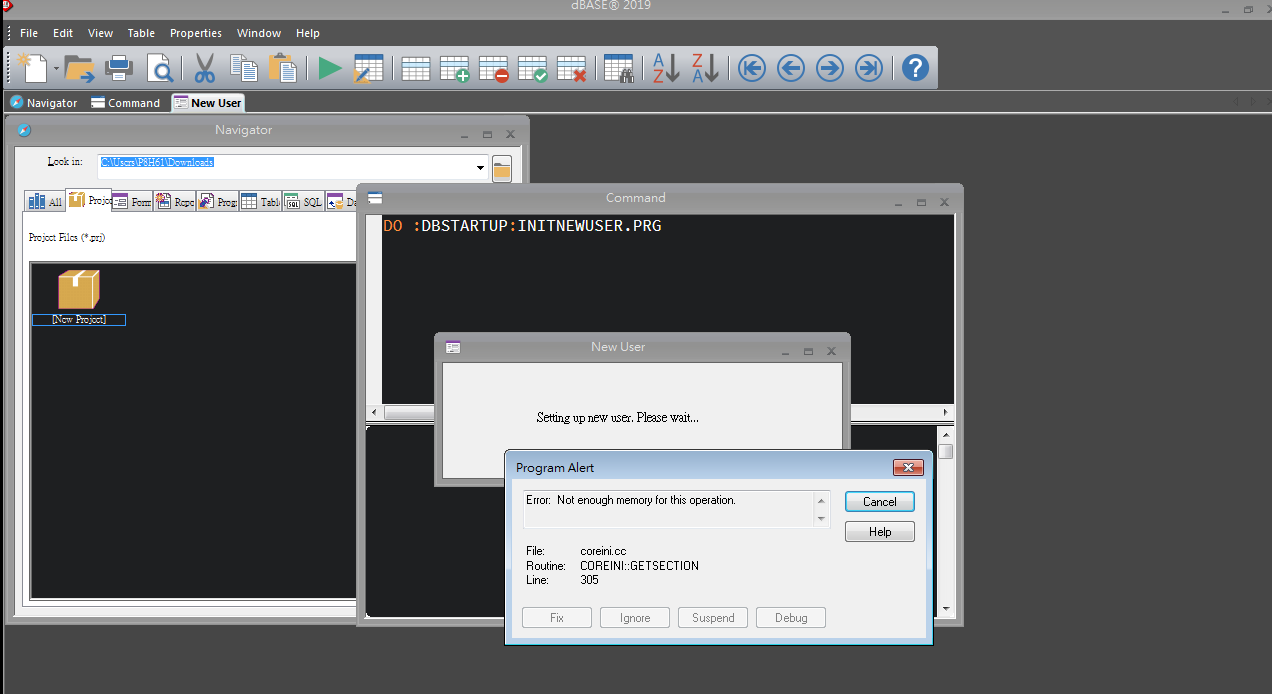
Task: Click the Open file folder toolbar icon
Action: point(80,68)
